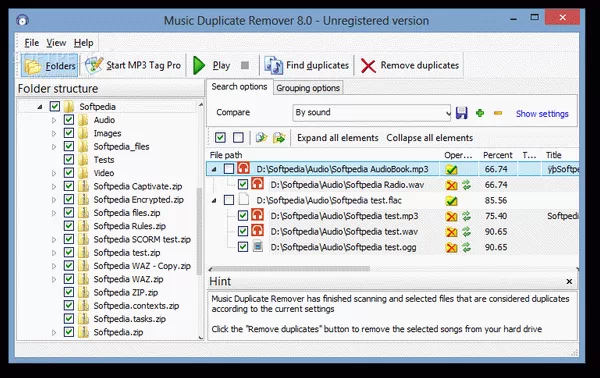The image size is (600, 378).
Task: Click green swap arrows for test.wav
Action: 466,232
